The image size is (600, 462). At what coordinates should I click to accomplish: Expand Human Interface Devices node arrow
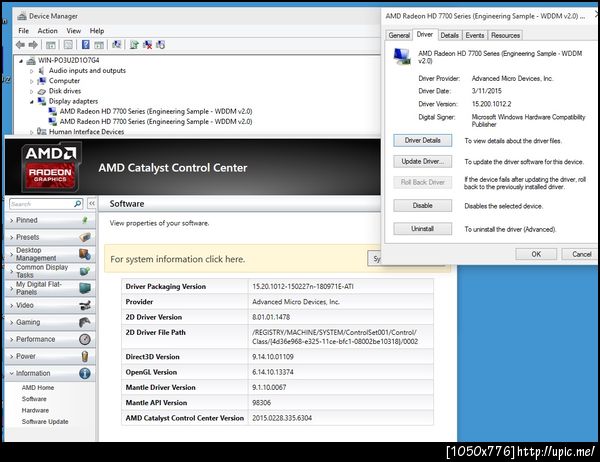[x=32, y=132]
